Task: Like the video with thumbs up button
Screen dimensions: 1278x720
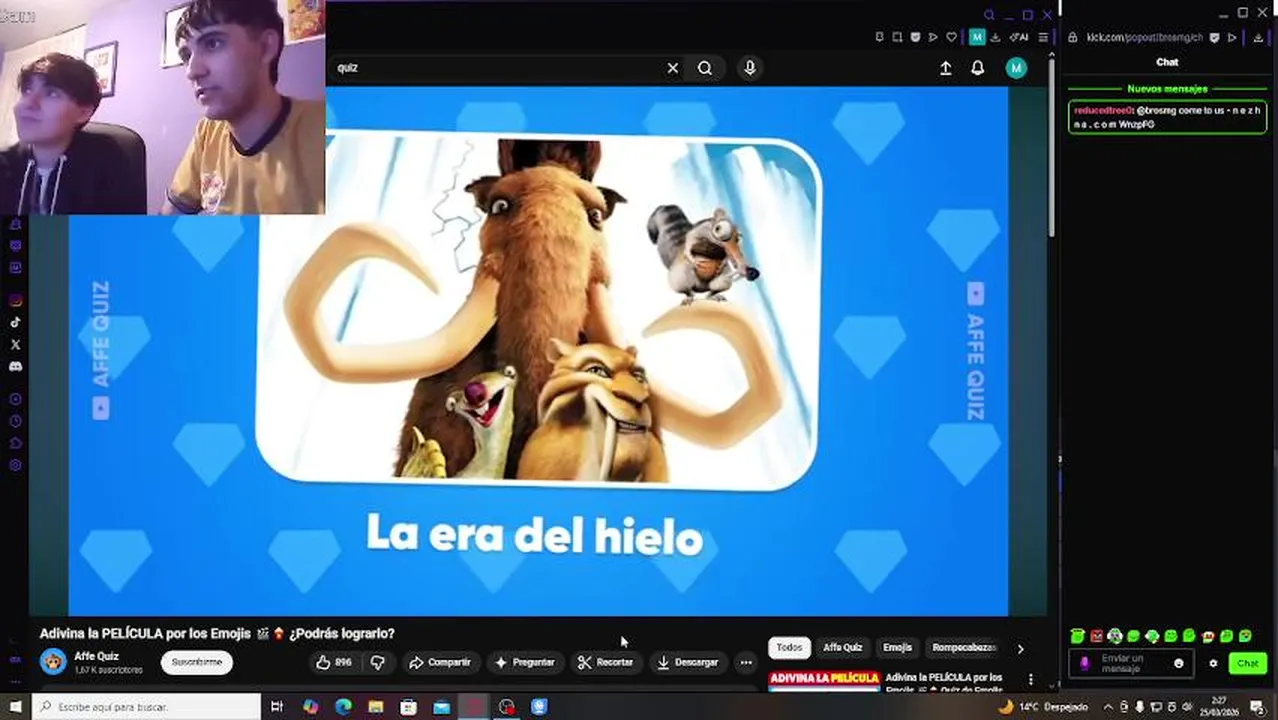Action: pos(334,662)
